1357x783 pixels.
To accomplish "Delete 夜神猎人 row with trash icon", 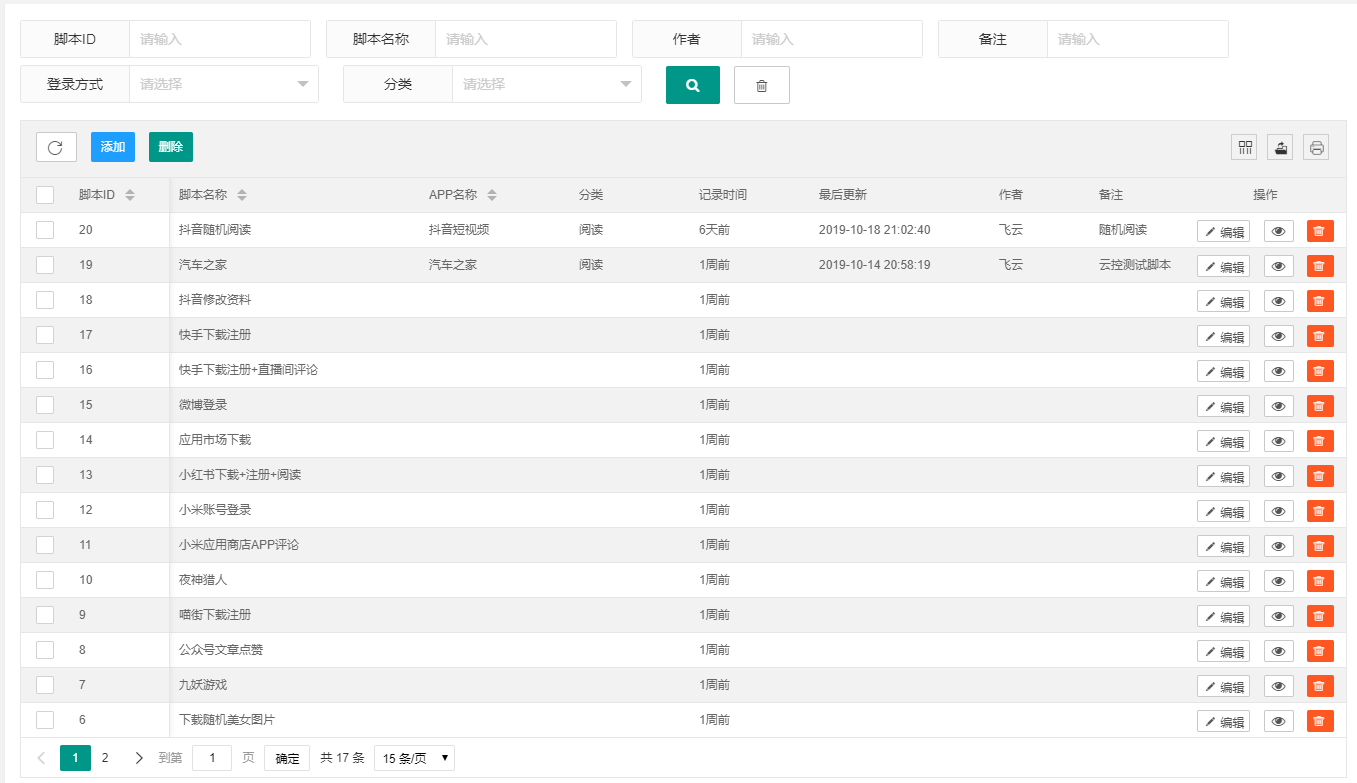I will pos(1320,581).
